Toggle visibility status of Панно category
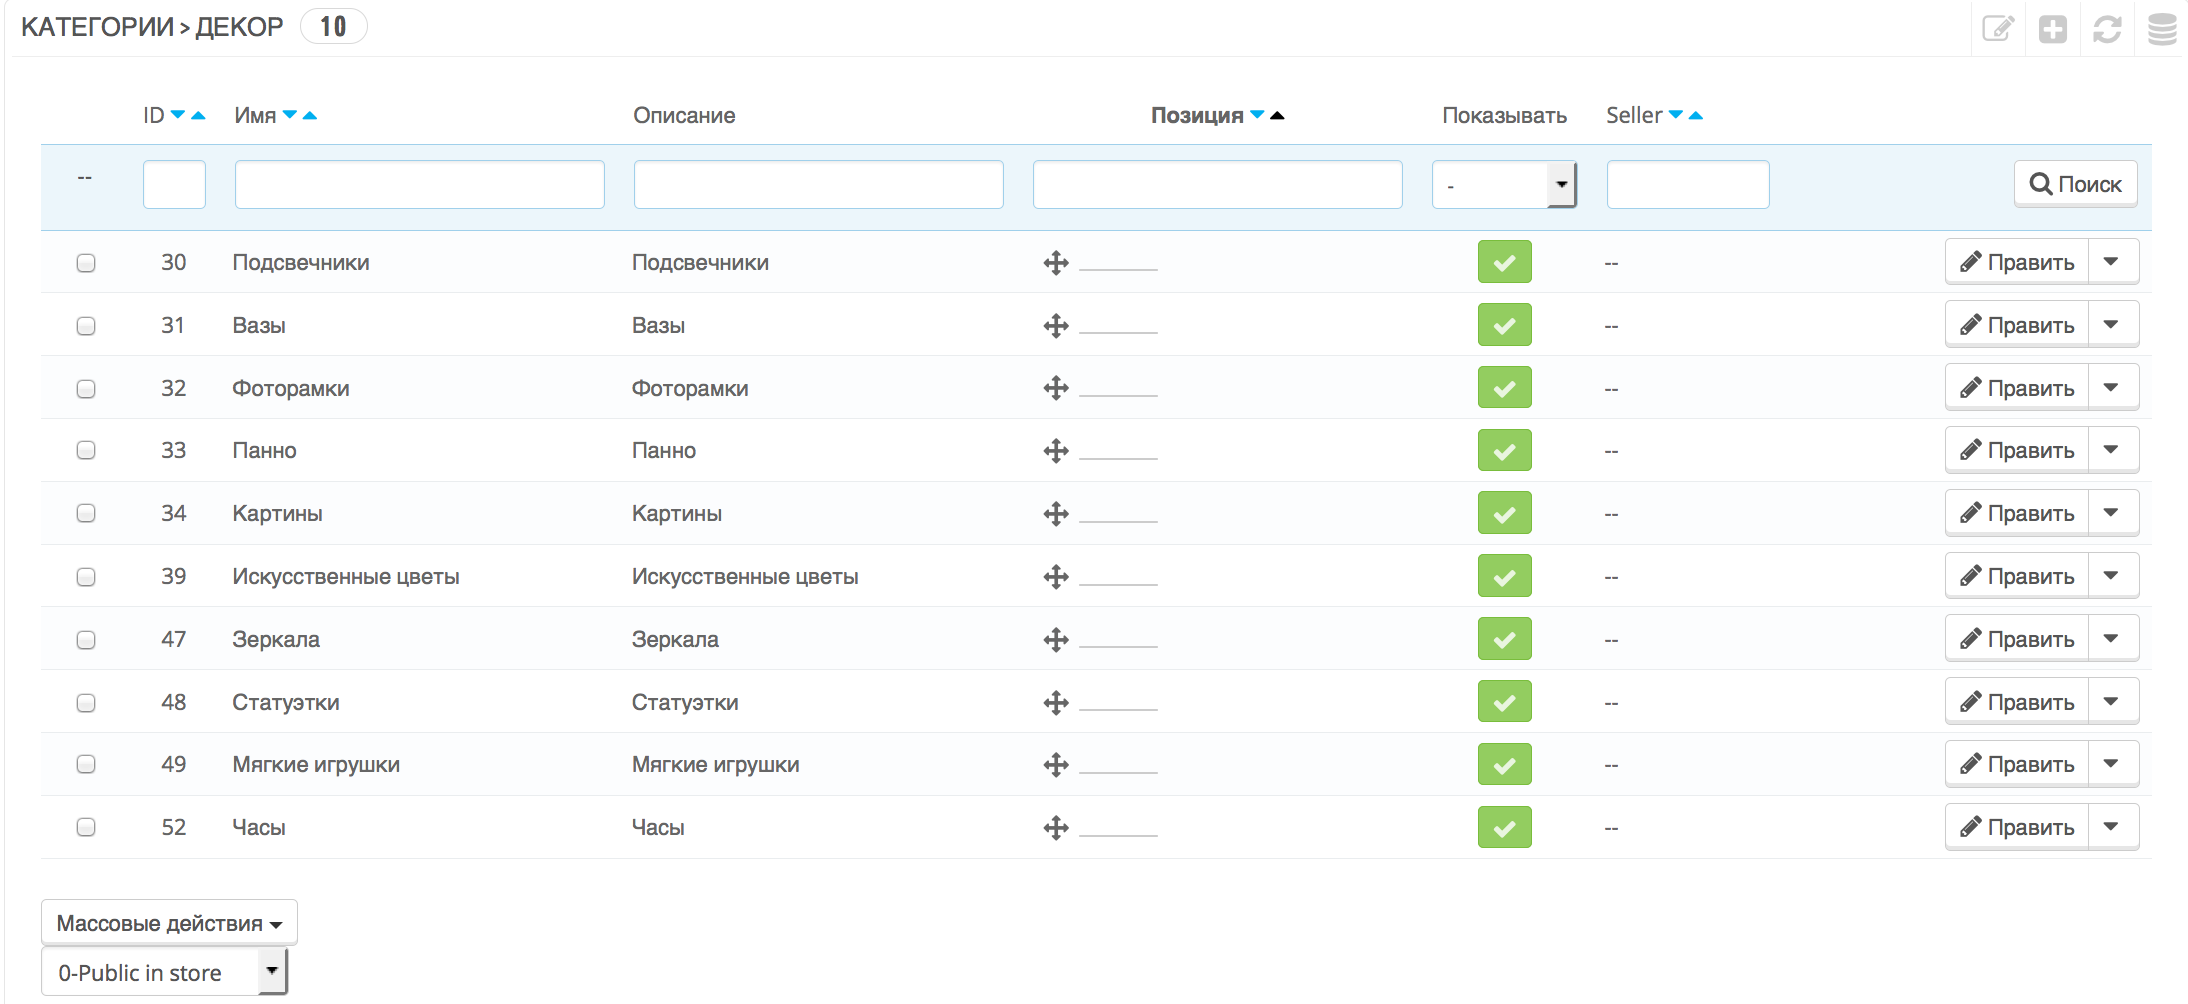Image resolution: width=2188 pixels, height=1004 pixels. (1504, 451)
